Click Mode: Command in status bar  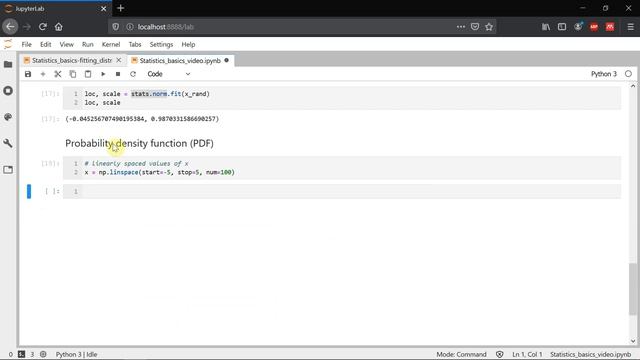[x=461, y=354]
